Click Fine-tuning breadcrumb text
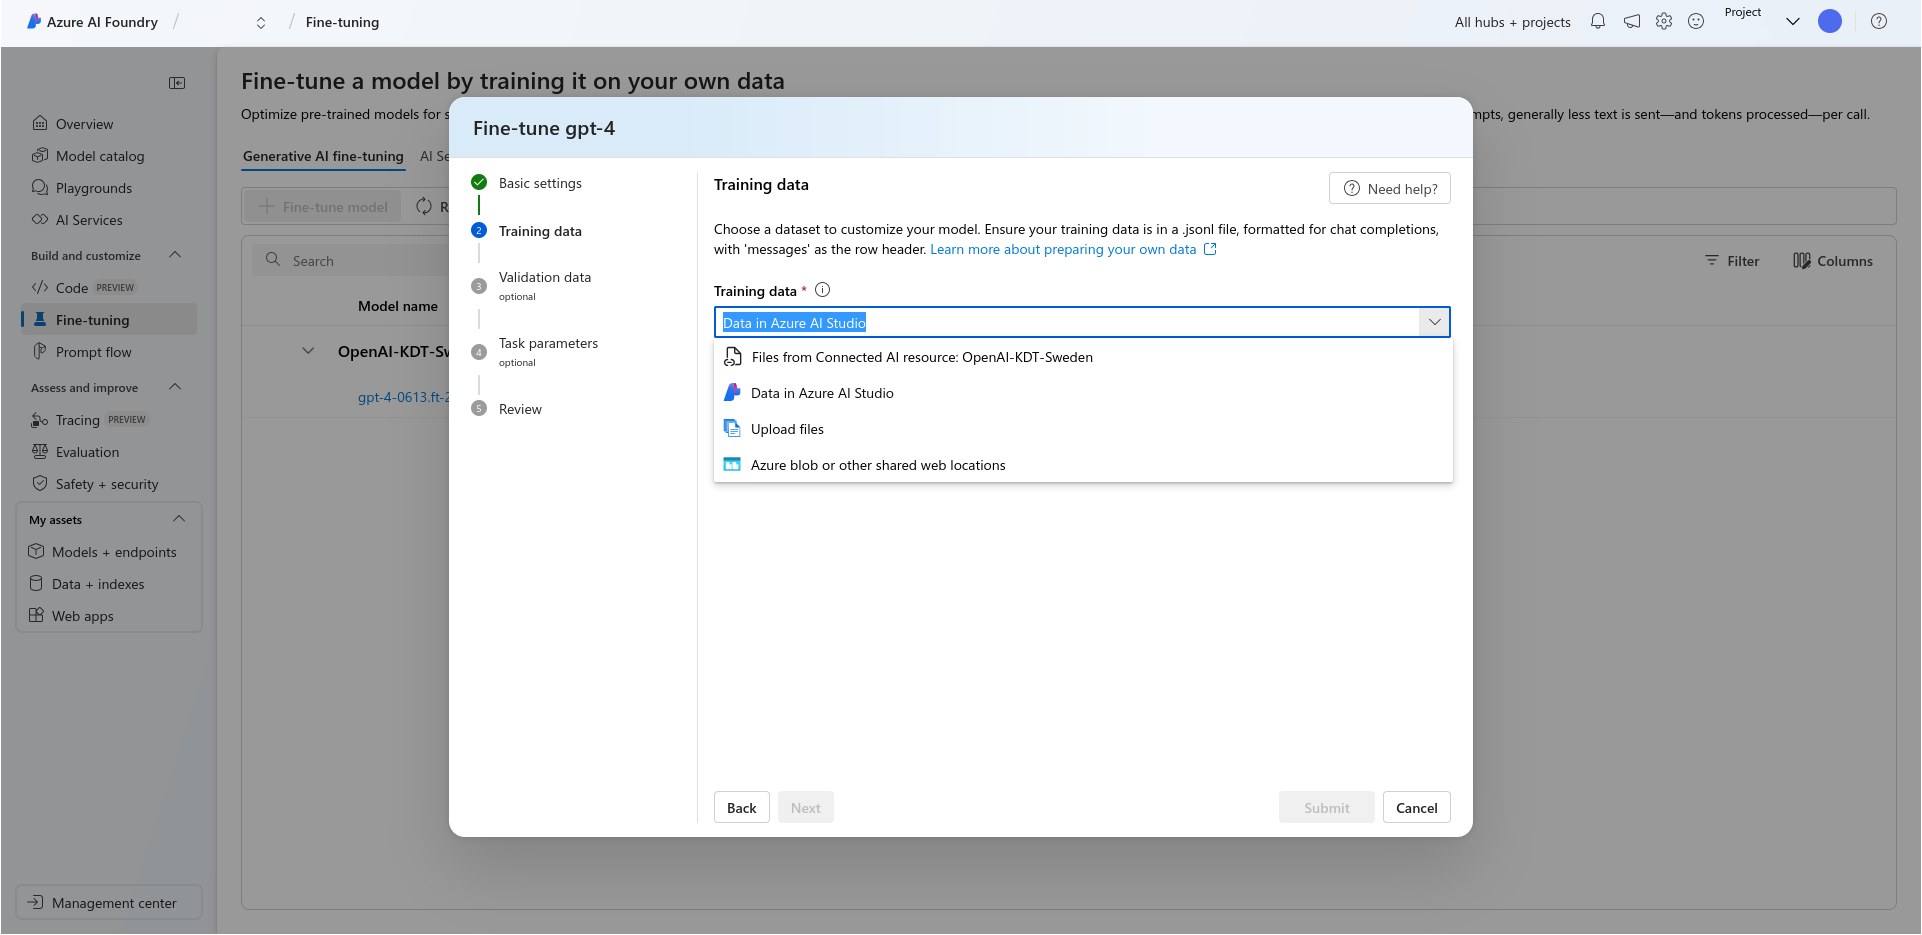The image size is (1922, 935). [342, 22]
